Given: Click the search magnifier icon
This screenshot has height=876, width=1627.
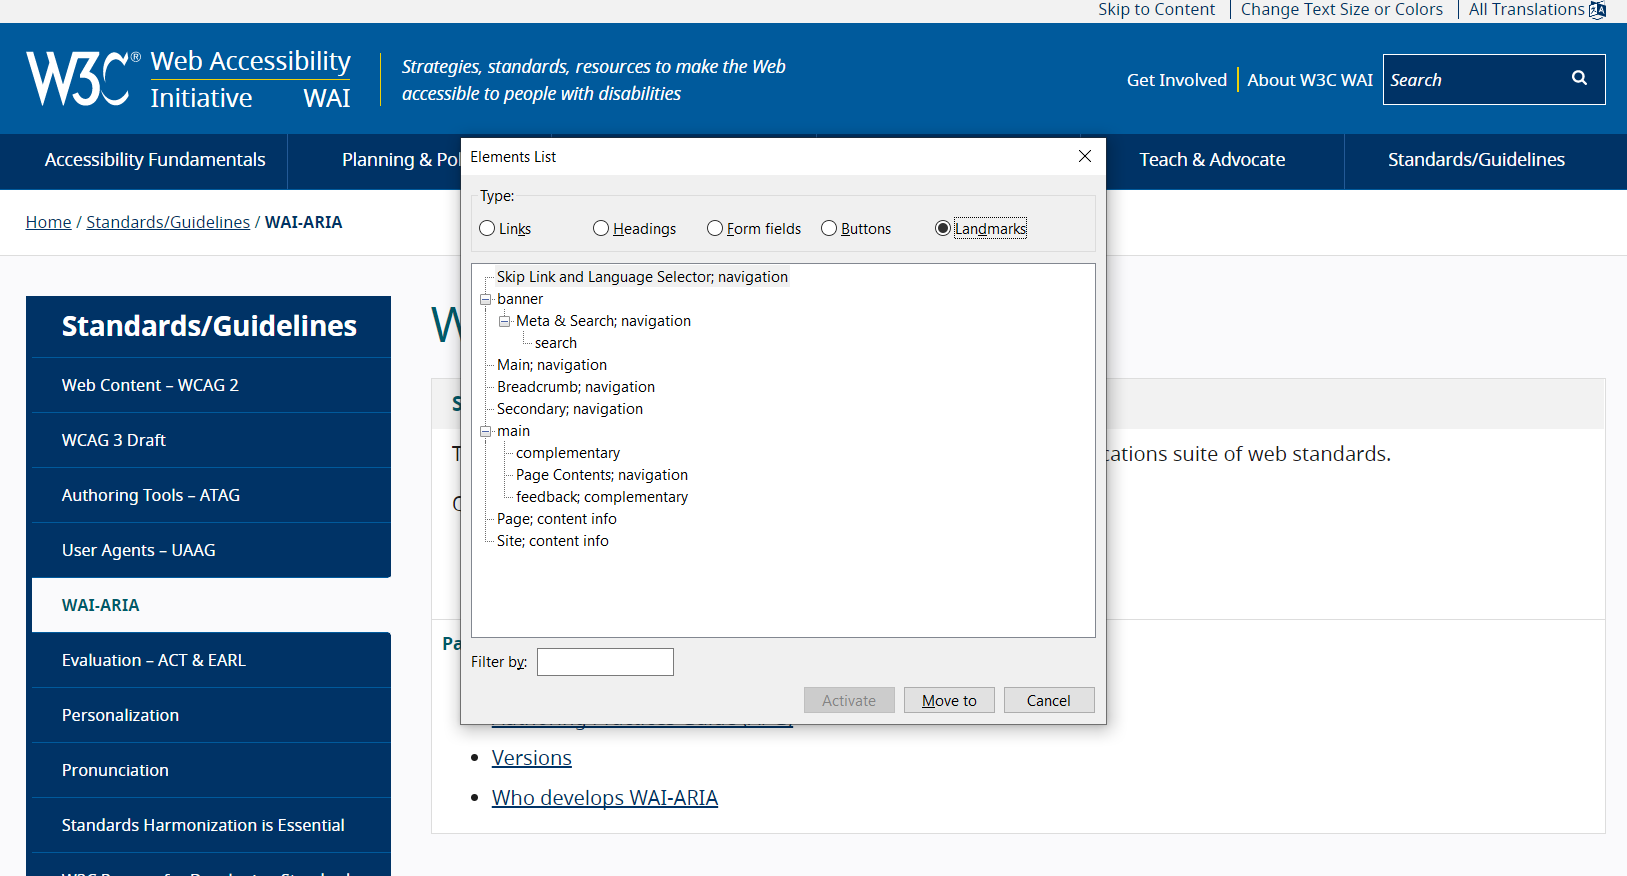Looking at the screenshot, I should [x=1579, y=78].
